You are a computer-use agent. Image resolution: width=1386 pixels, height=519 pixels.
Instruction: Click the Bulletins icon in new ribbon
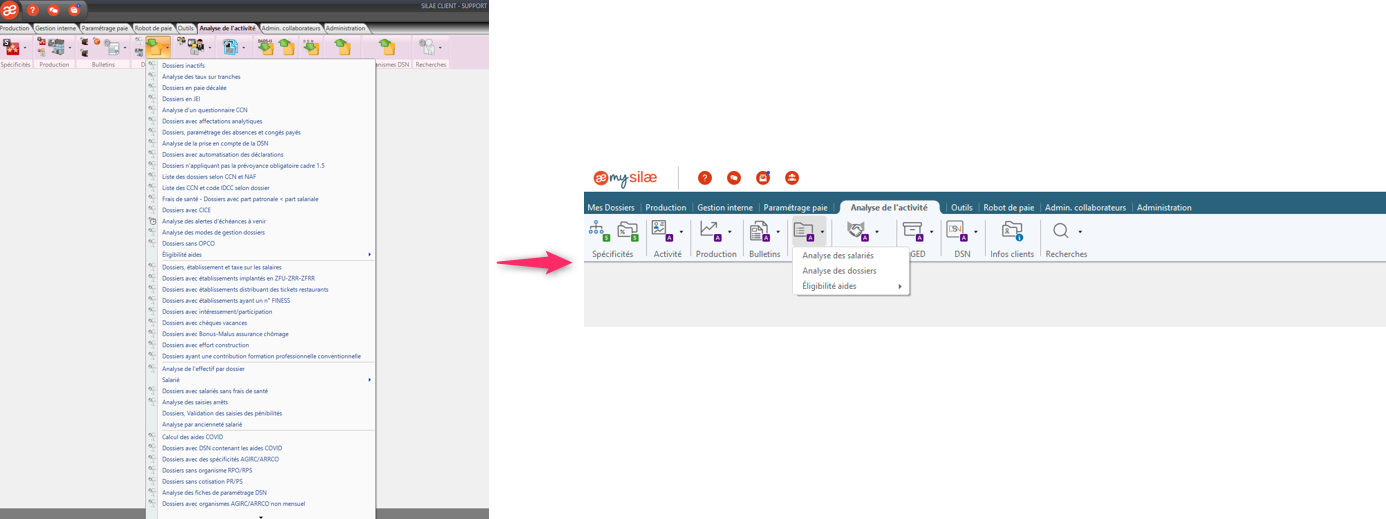pyautogui.click(x=760, y=231)
